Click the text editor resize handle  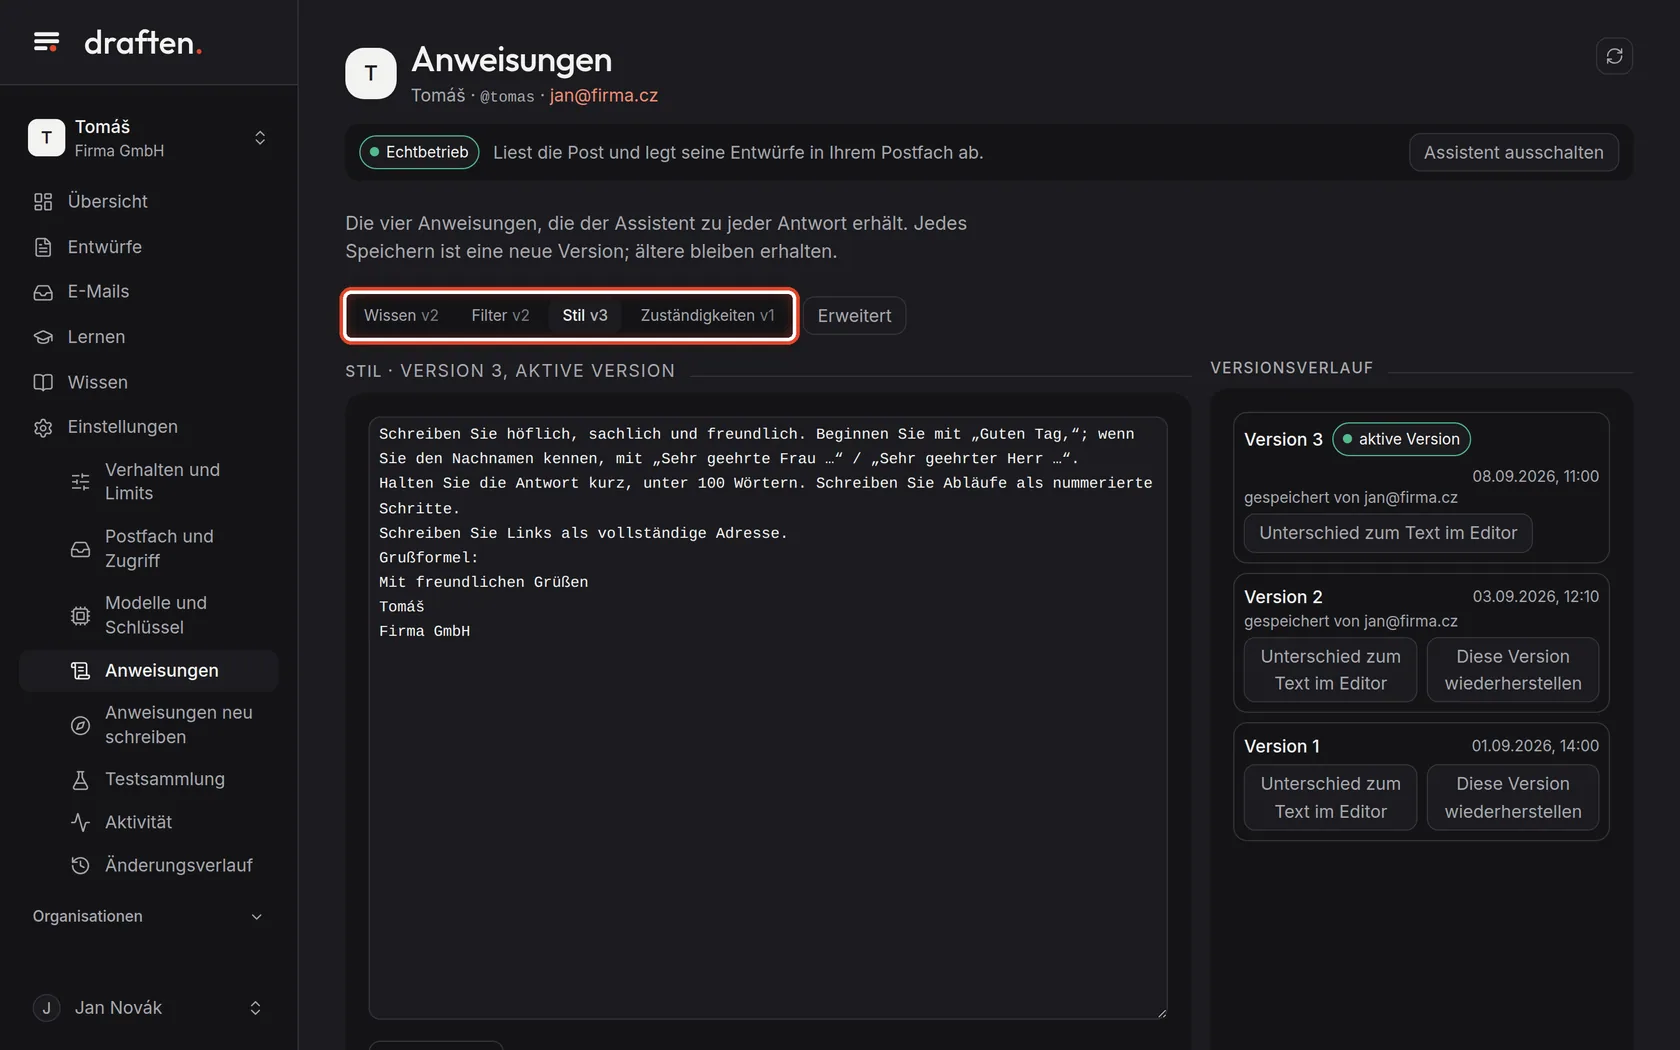[x=1161, y=1013]
